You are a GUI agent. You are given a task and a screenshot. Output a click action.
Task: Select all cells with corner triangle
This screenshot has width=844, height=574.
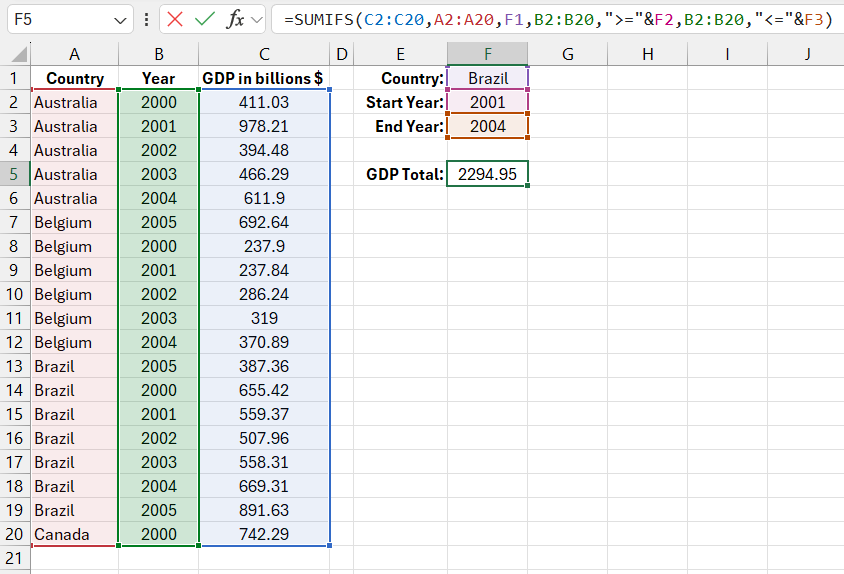[19, 54]
